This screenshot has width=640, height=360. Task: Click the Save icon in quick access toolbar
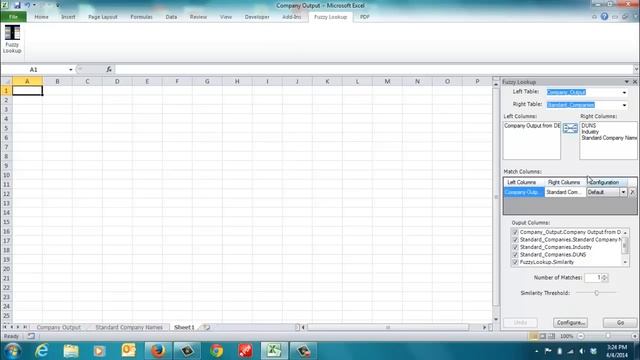(x=17, y=5)
